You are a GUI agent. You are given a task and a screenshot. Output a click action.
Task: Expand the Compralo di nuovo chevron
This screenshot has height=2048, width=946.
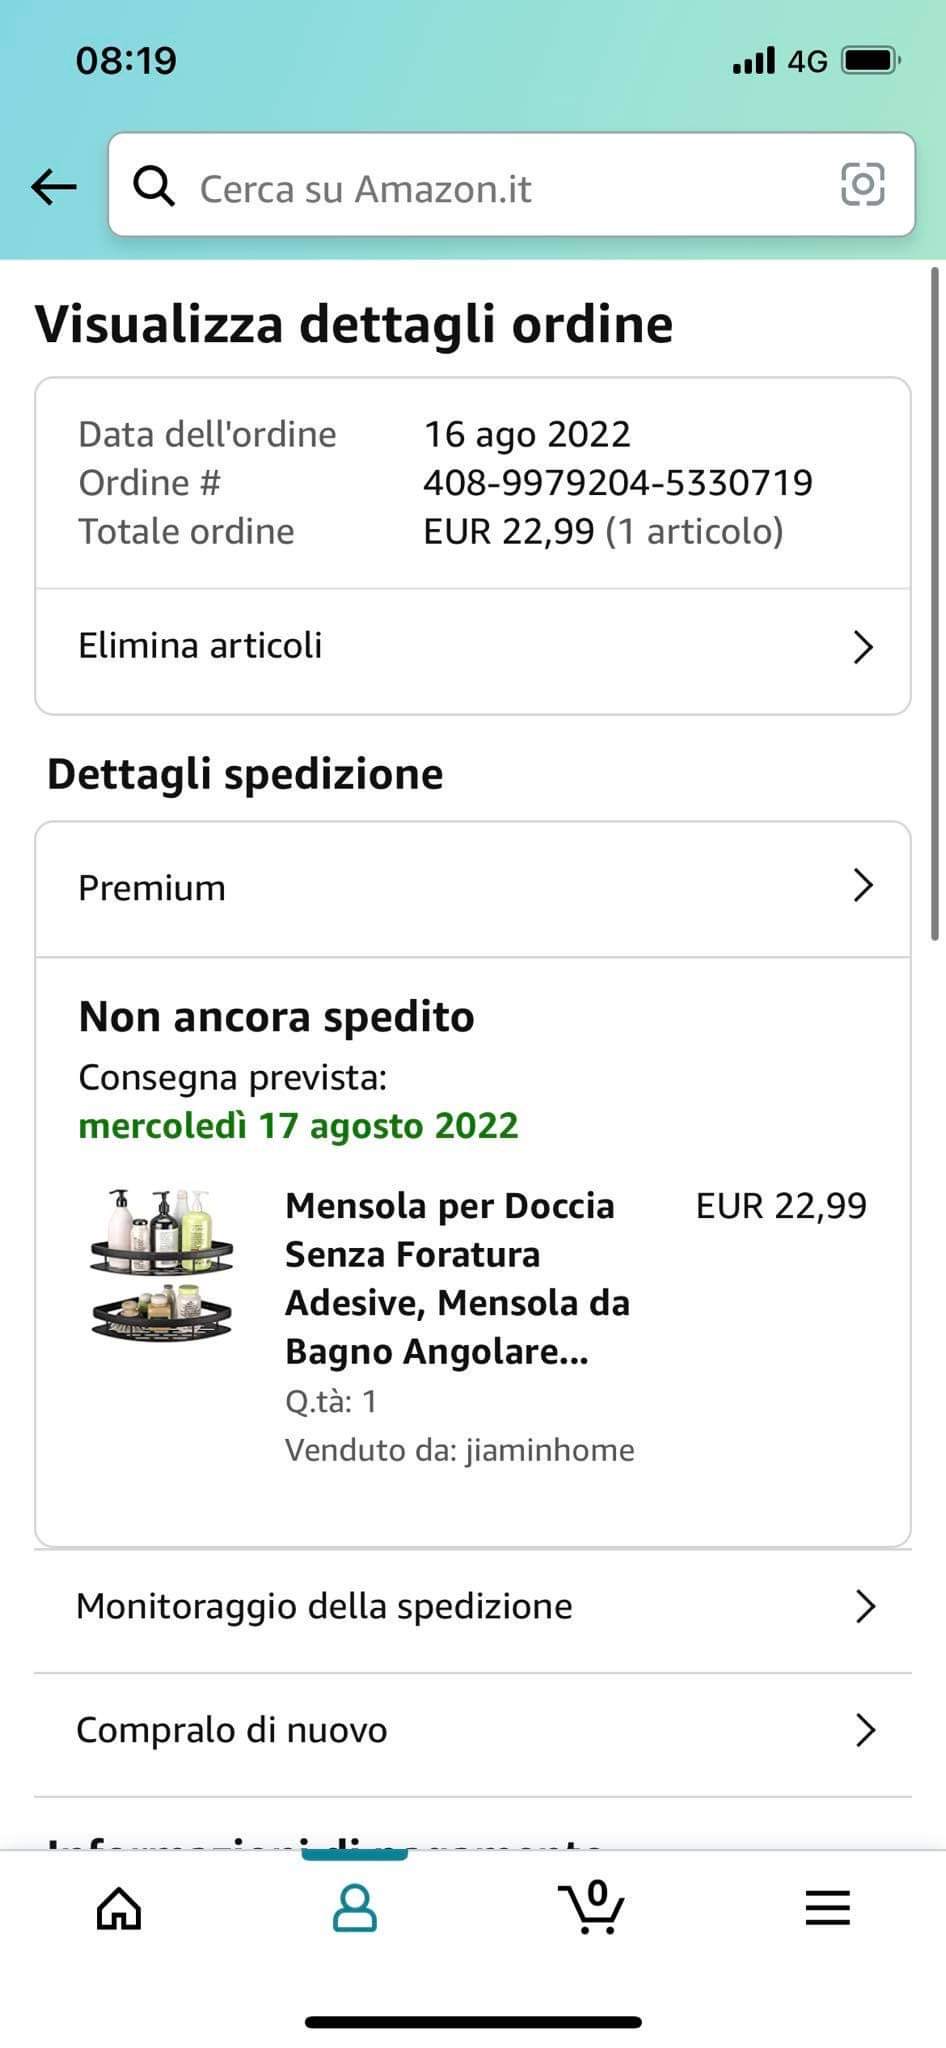(x=866, y=1731)
